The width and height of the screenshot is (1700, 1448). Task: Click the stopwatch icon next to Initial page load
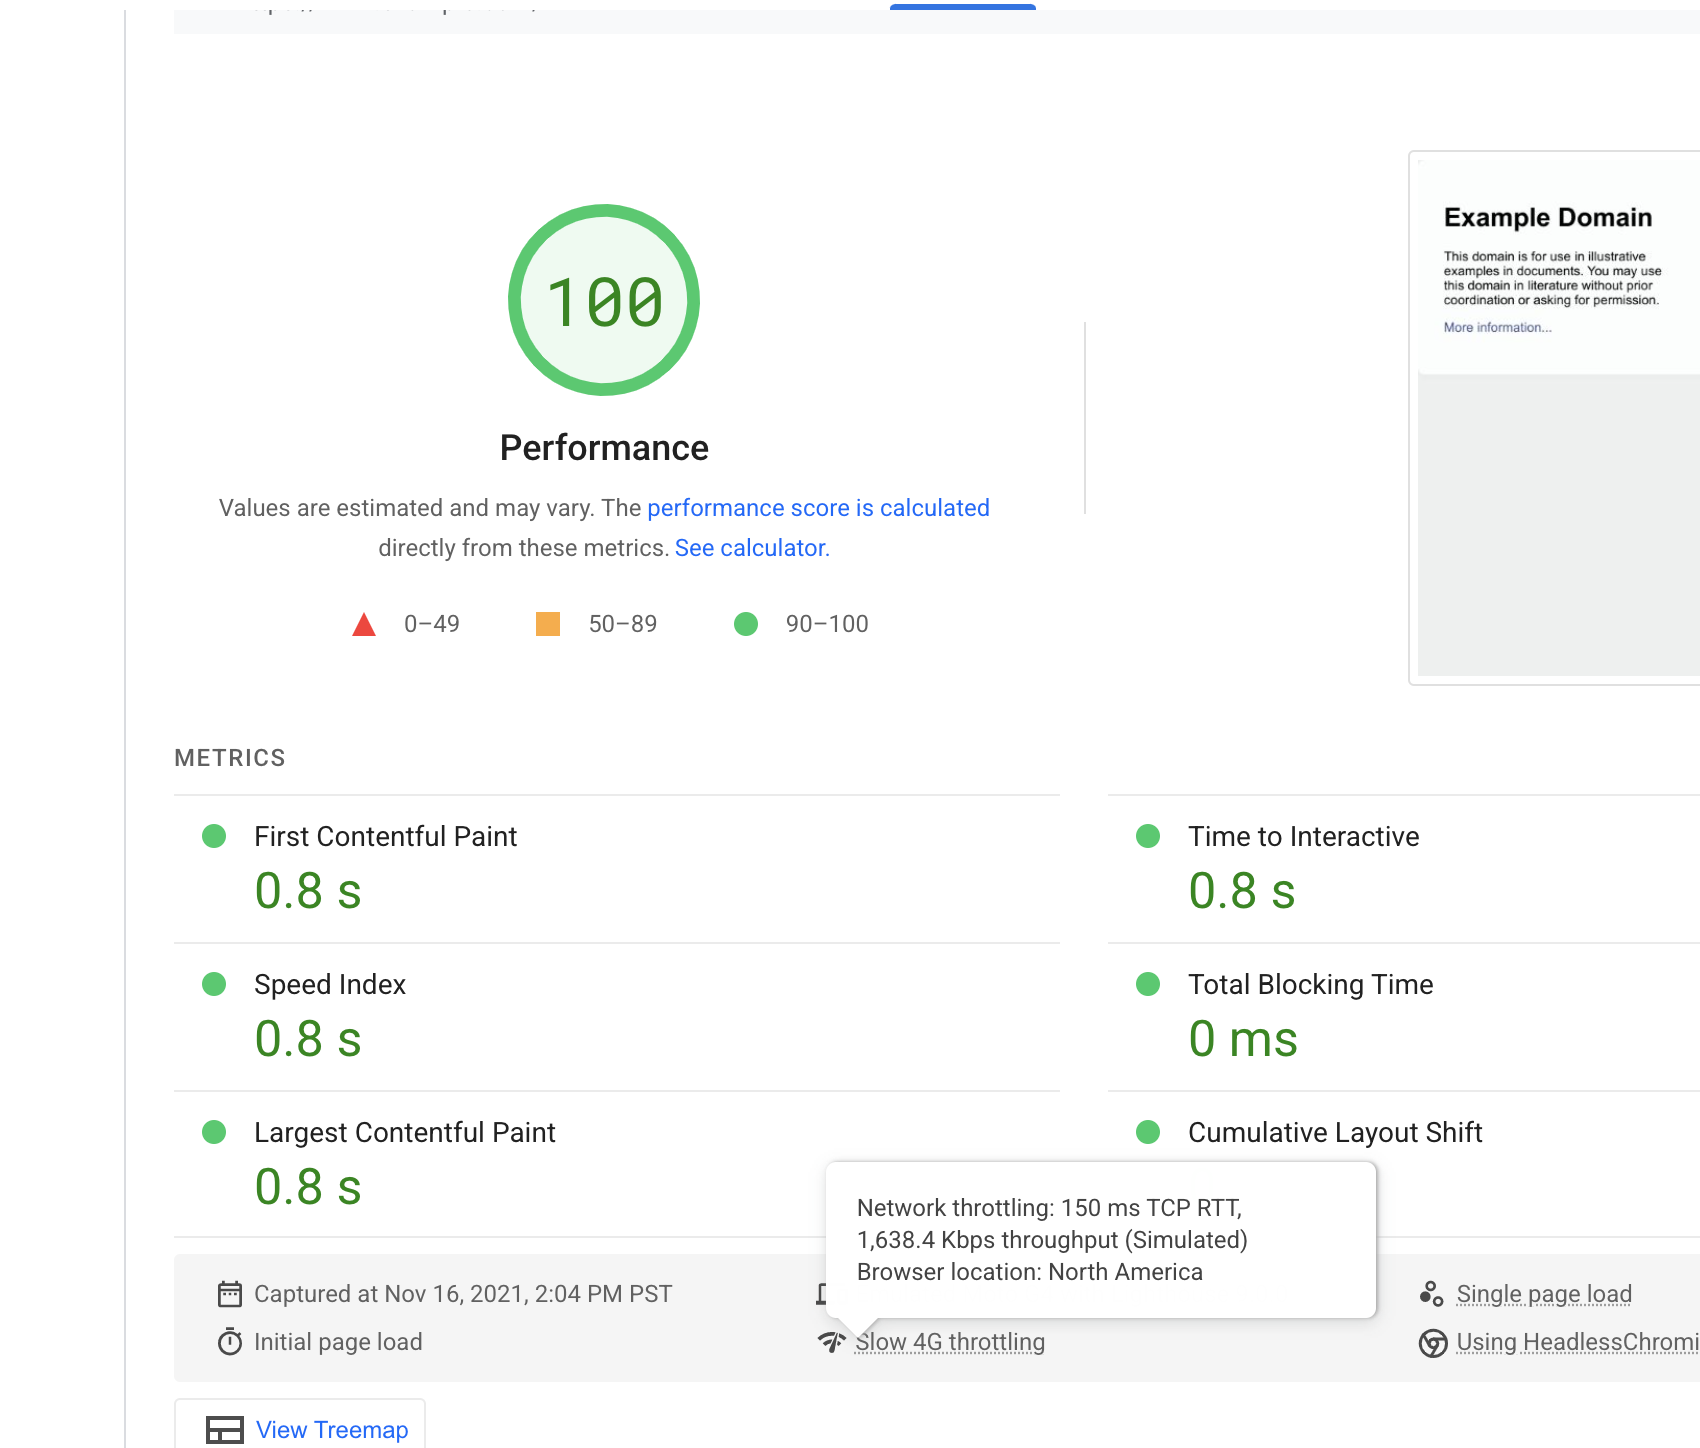point(229,1341)
